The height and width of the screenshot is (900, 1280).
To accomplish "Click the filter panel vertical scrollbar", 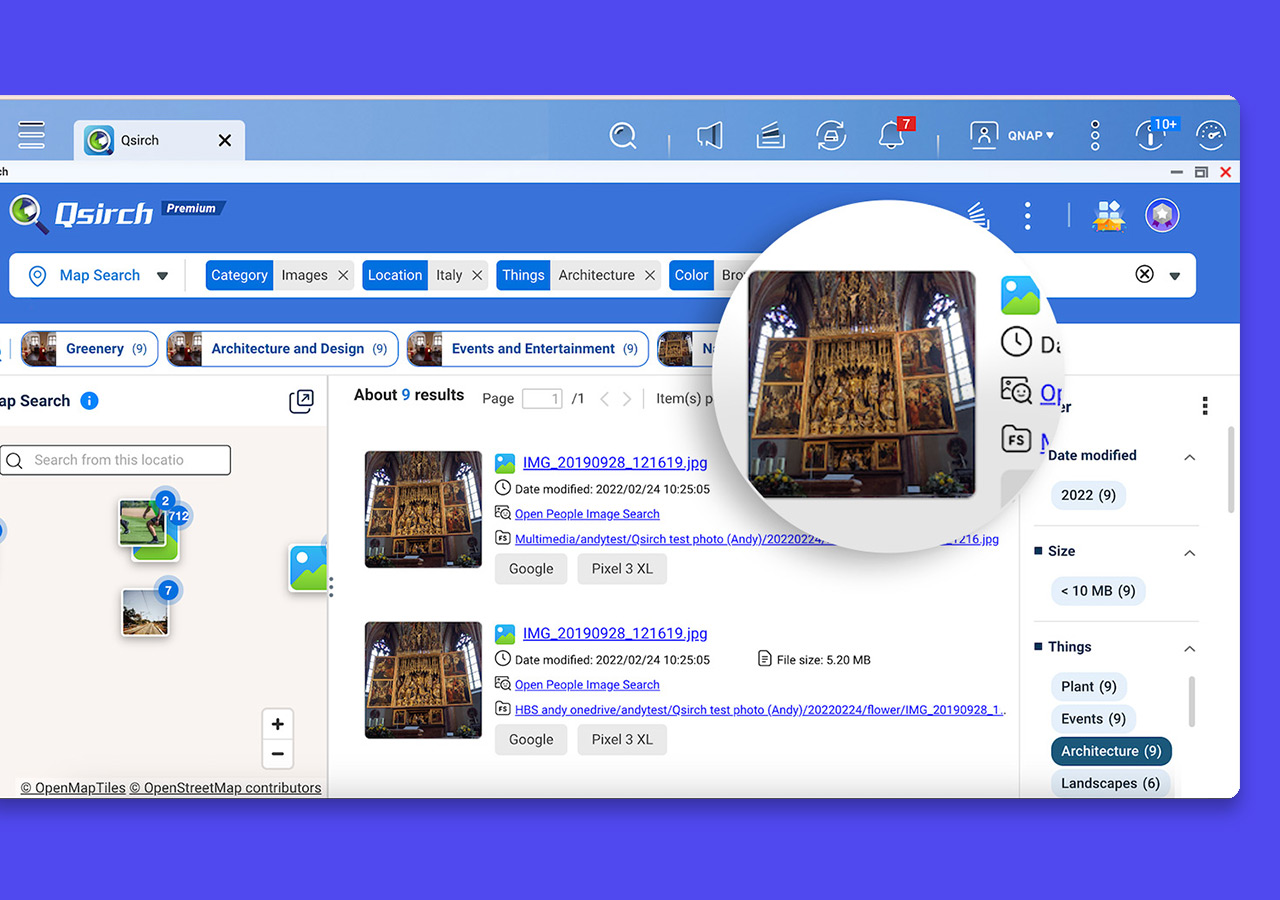I will click(x=1230, y=470).
